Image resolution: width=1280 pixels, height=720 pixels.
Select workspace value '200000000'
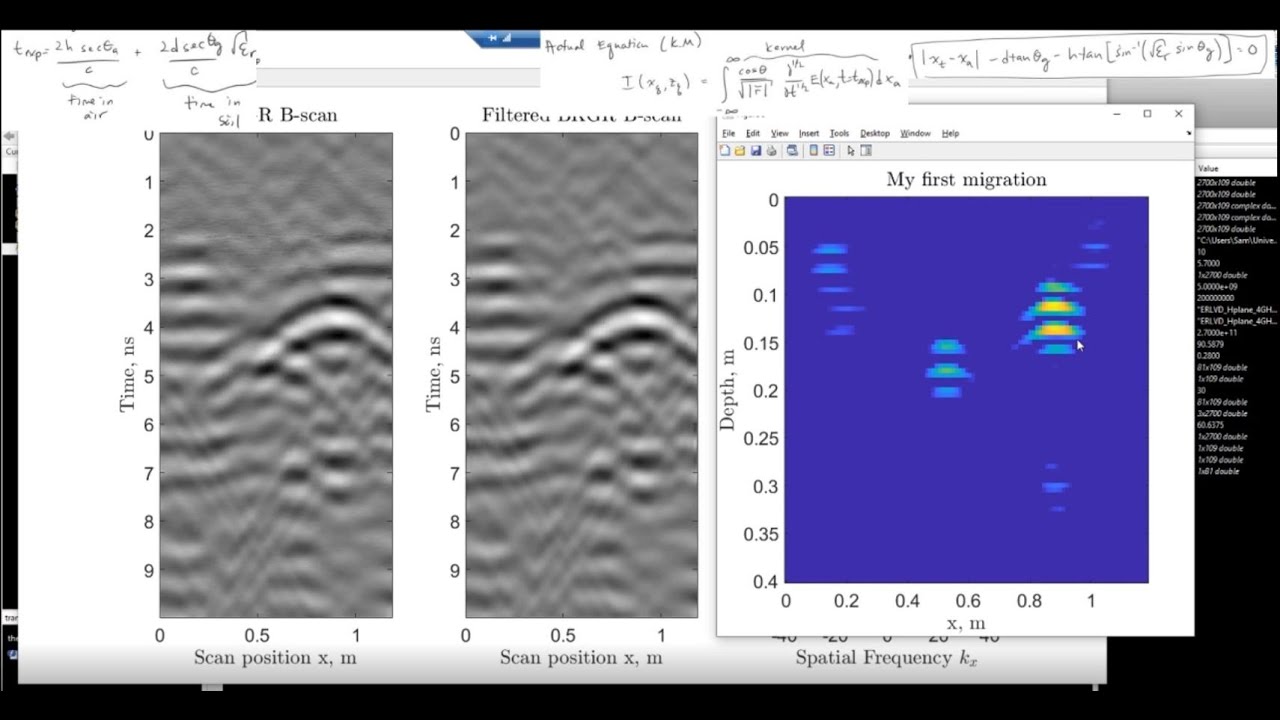point(1216,297)
